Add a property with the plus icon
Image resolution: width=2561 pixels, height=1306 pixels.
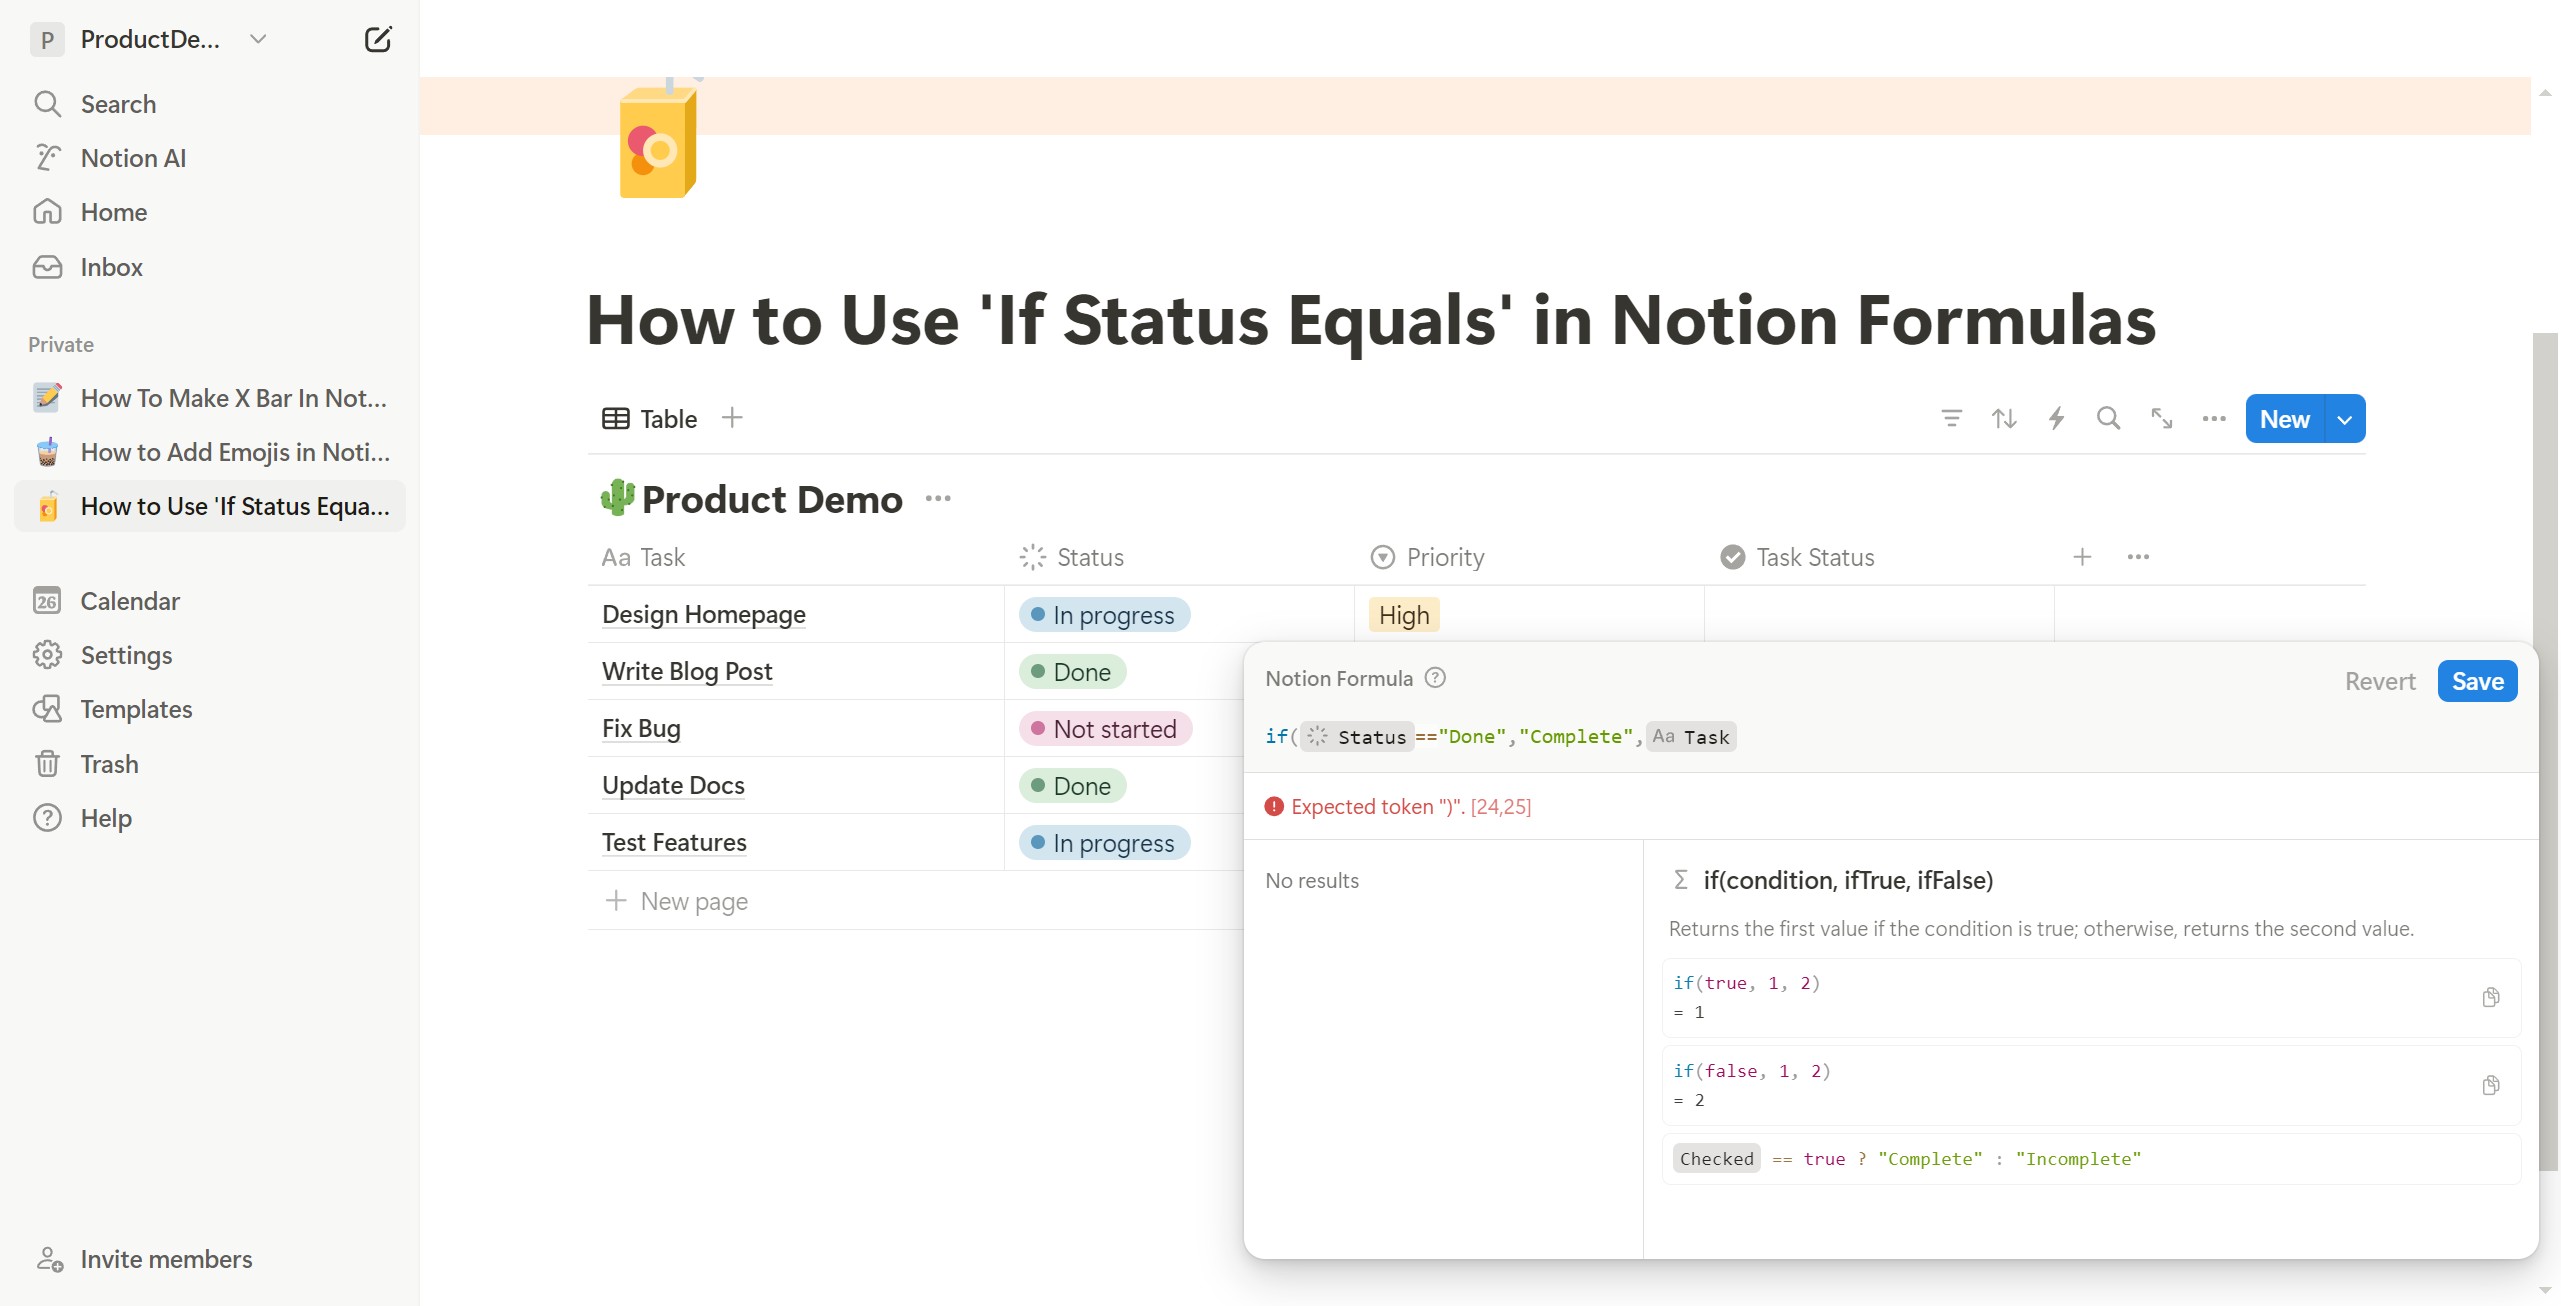(x=2082, y=557)
